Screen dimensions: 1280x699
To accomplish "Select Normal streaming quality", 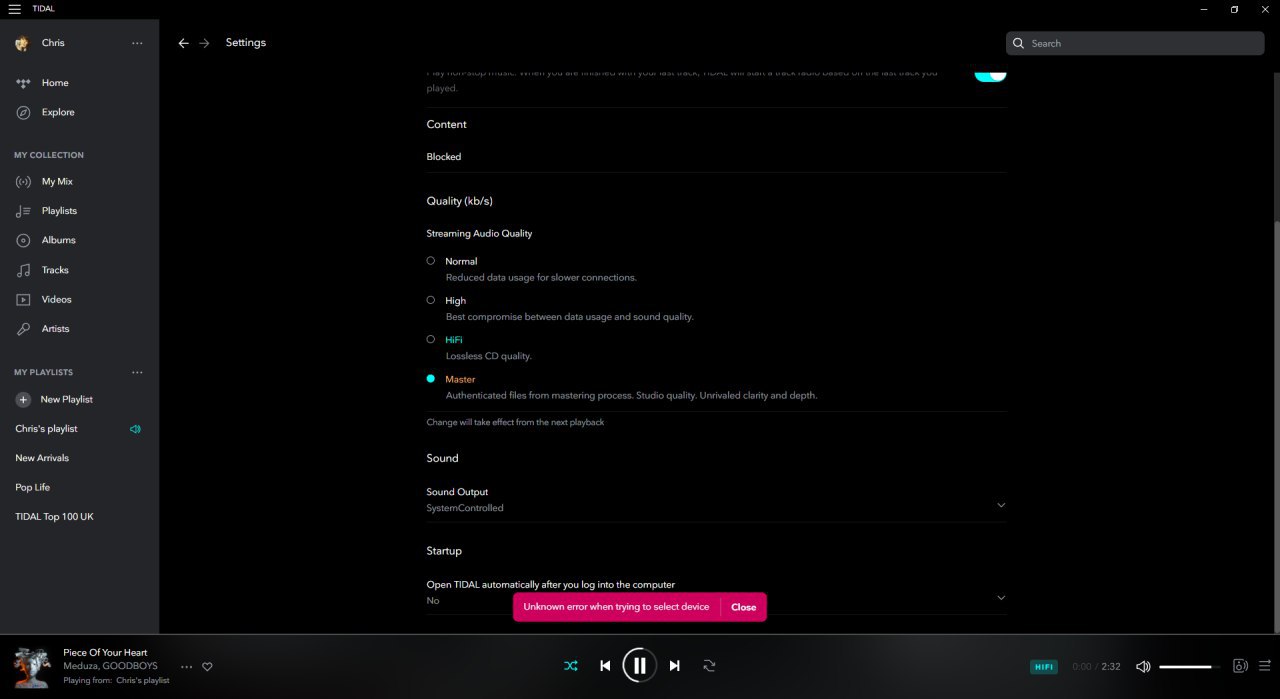I will point(431,261).
